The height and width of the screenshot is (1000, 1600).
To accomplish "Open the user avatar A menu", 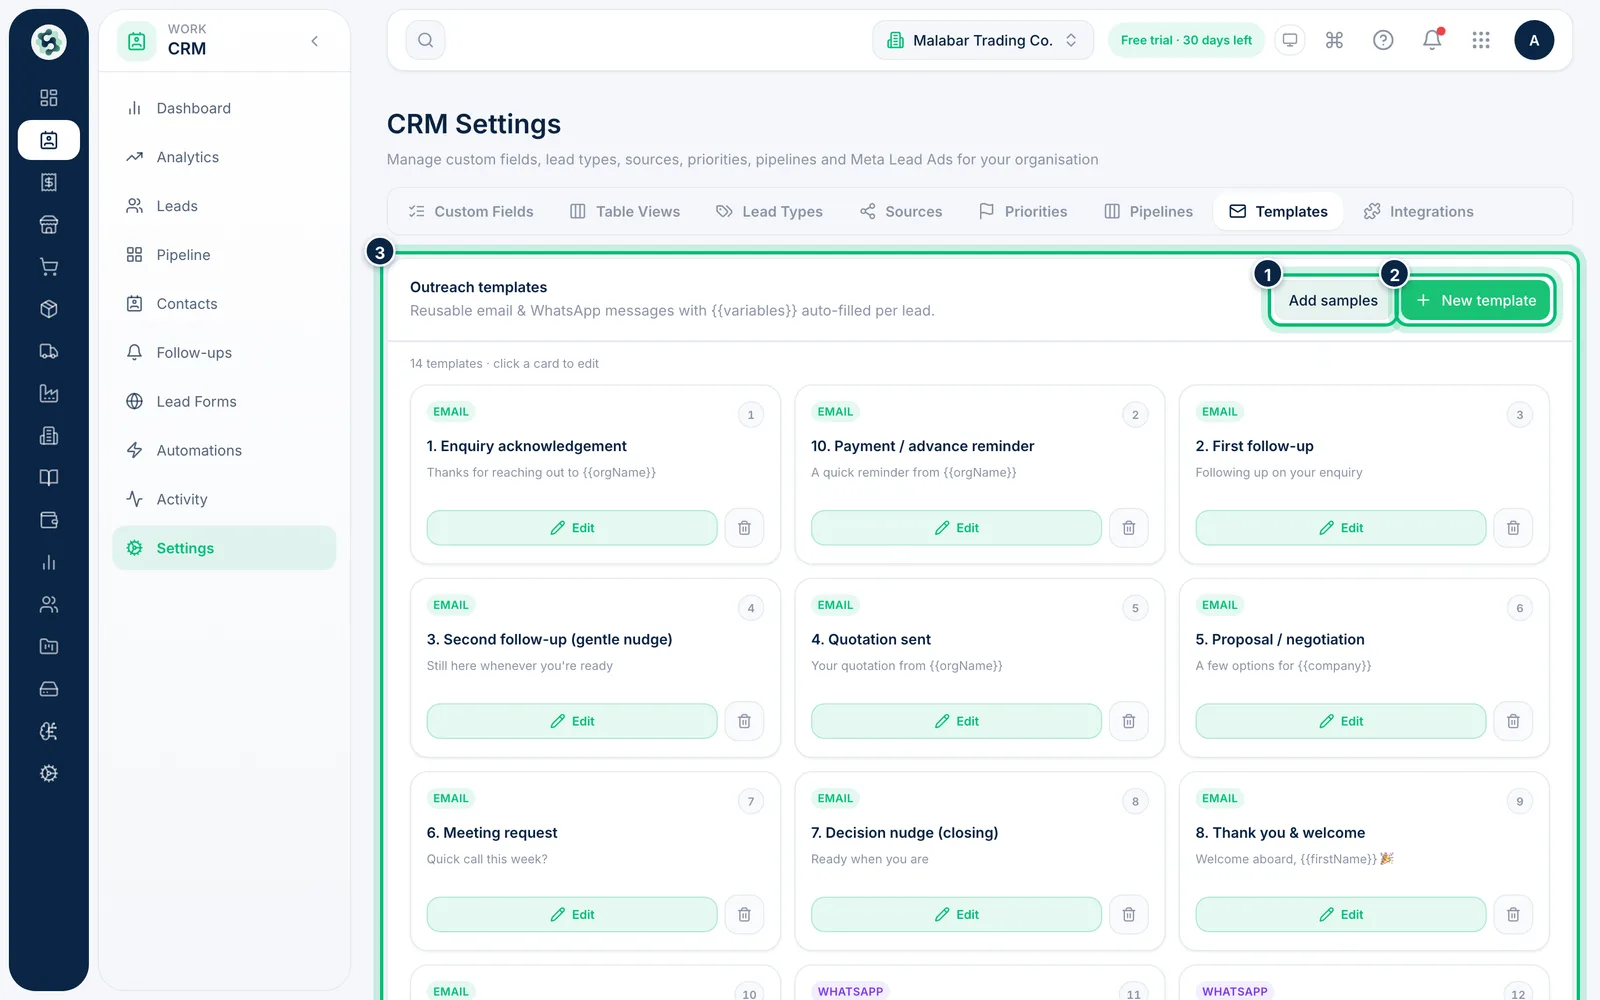I will pyautogui.click(x=1534, y=40).
